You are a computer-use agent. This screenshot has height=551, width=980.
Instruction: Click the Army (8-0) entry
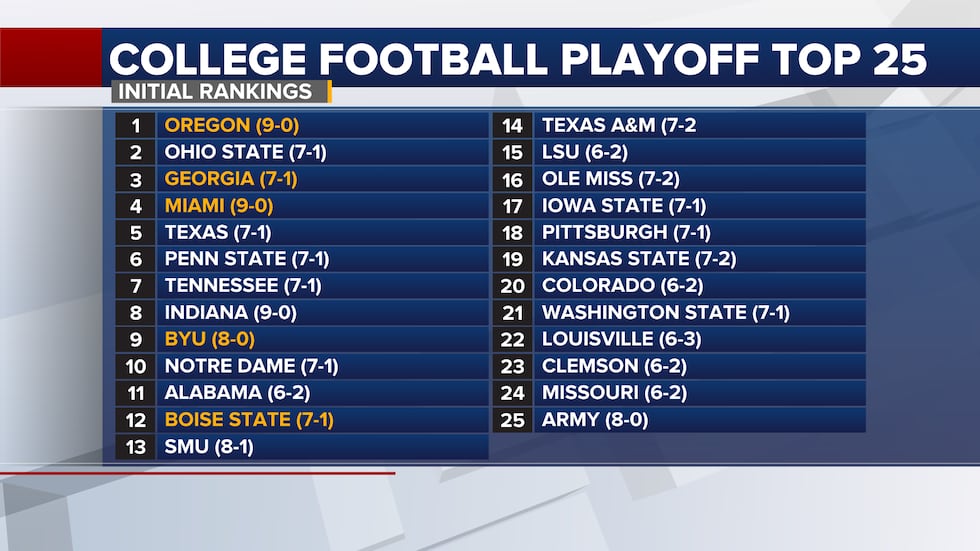(679, 420)
